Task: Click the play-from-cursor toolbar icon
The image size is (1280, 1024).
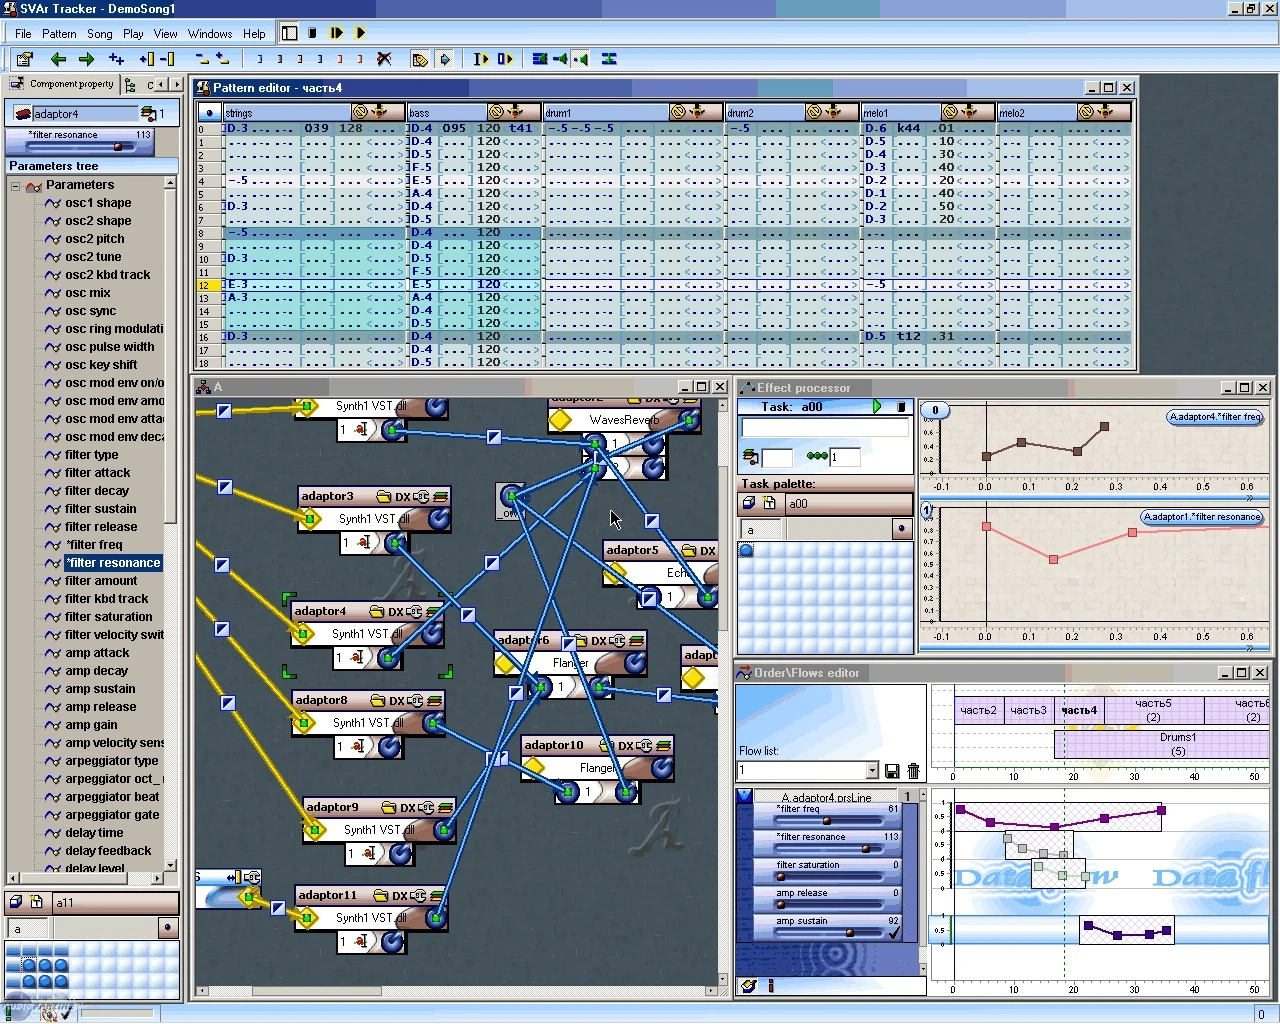Action: click(481, 59)
